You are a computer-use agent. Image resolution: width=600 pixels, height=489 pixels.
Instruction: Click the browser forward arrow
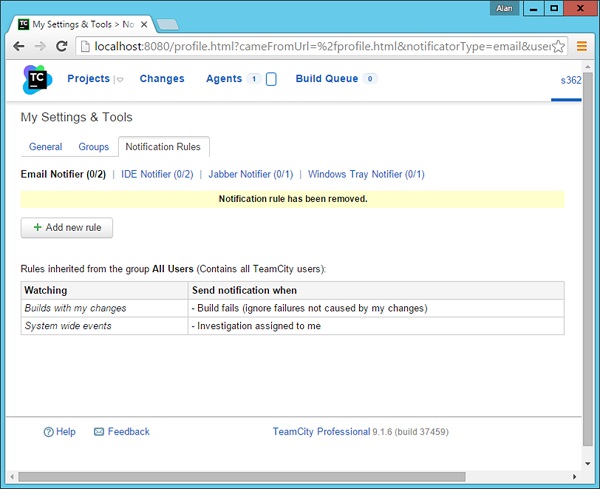pos(40,46)
